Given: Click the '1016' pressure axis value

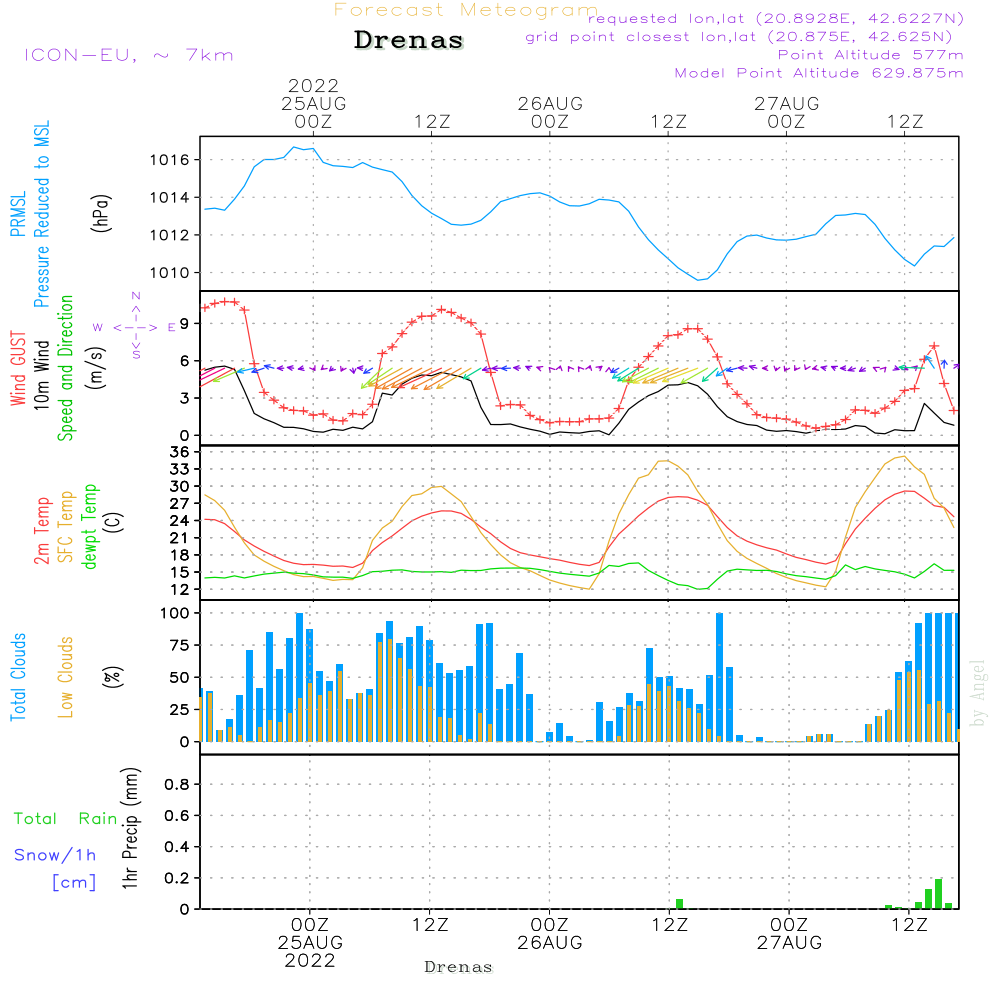Looking at the screenshot, I should [x=170, y=159].
